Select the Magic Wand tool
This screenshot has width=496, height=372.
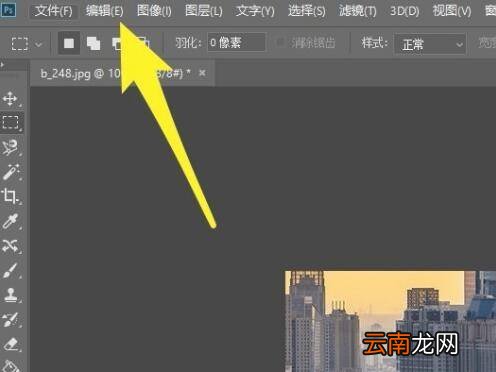tap(11, 172)
